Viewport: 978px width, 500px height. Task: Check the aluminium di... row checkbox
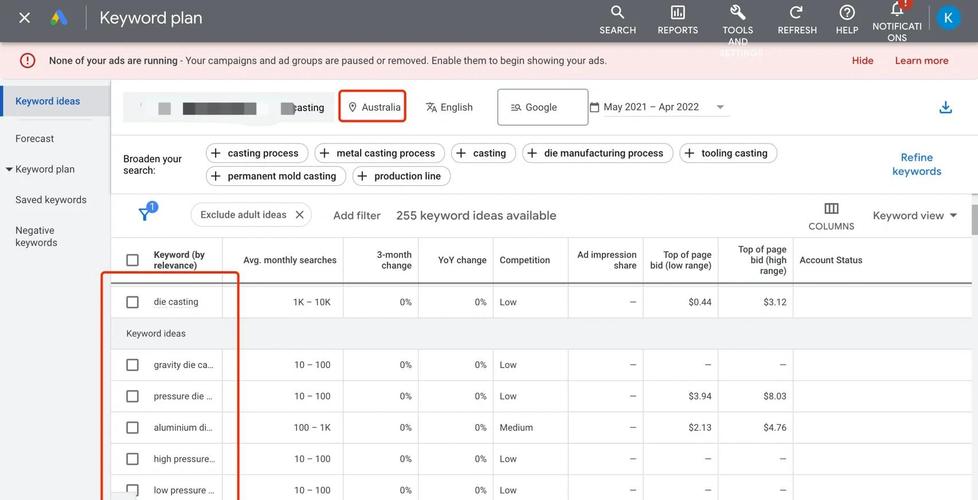tap(132, 428)
